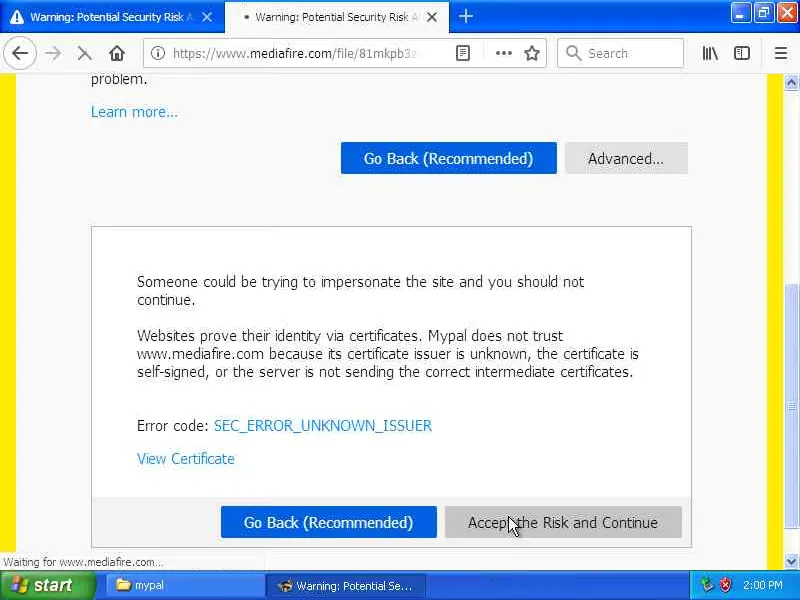Click the Forward arrow button

53,53
